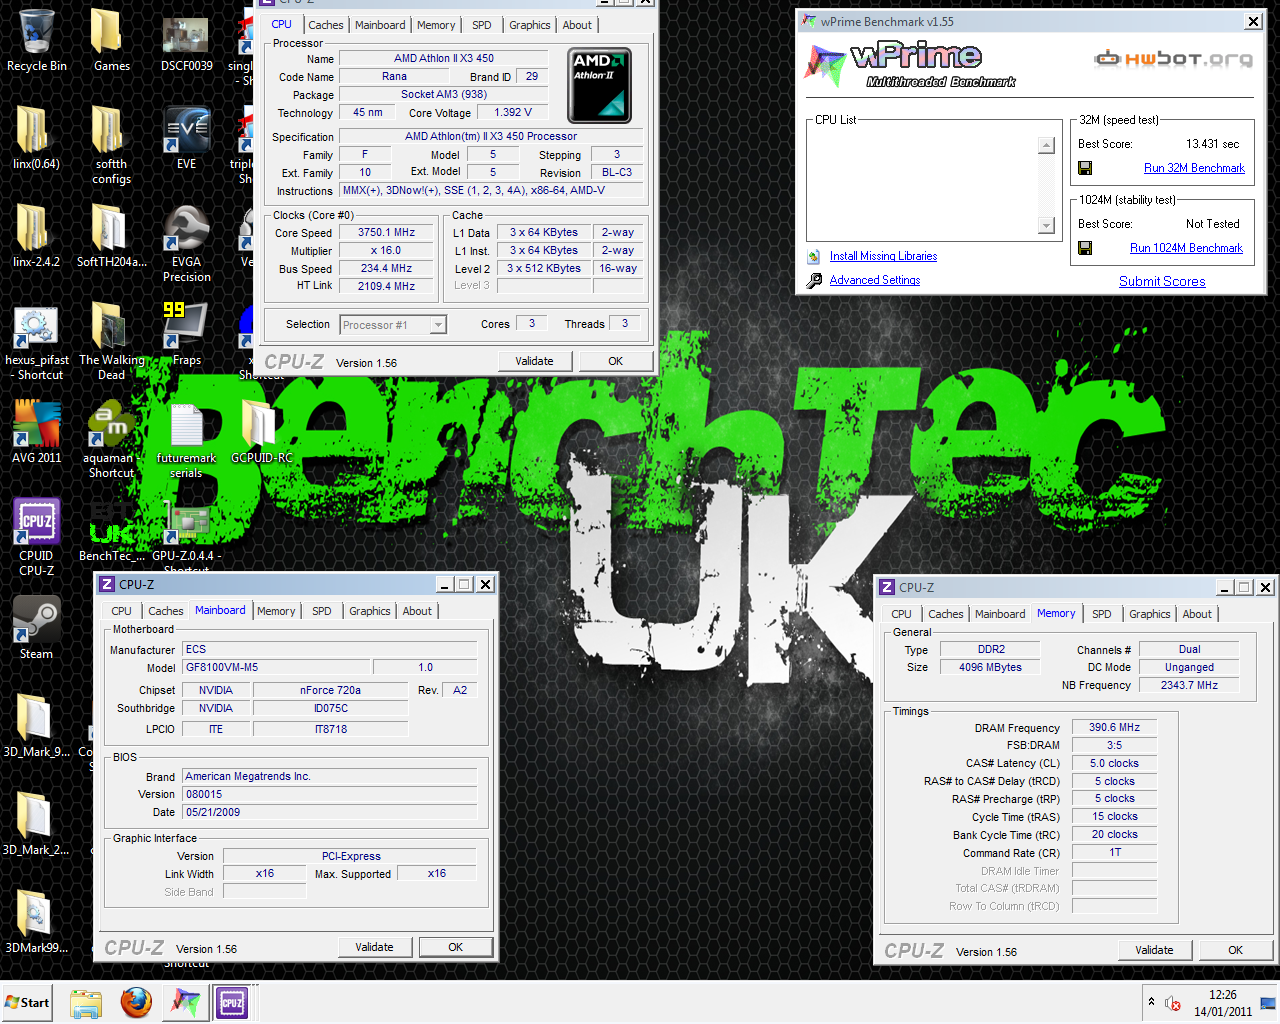Open the Processor #1 selection dropdown
Image resolution: width=1280 pixels, height=1024 pixels.
pos(393,325)
